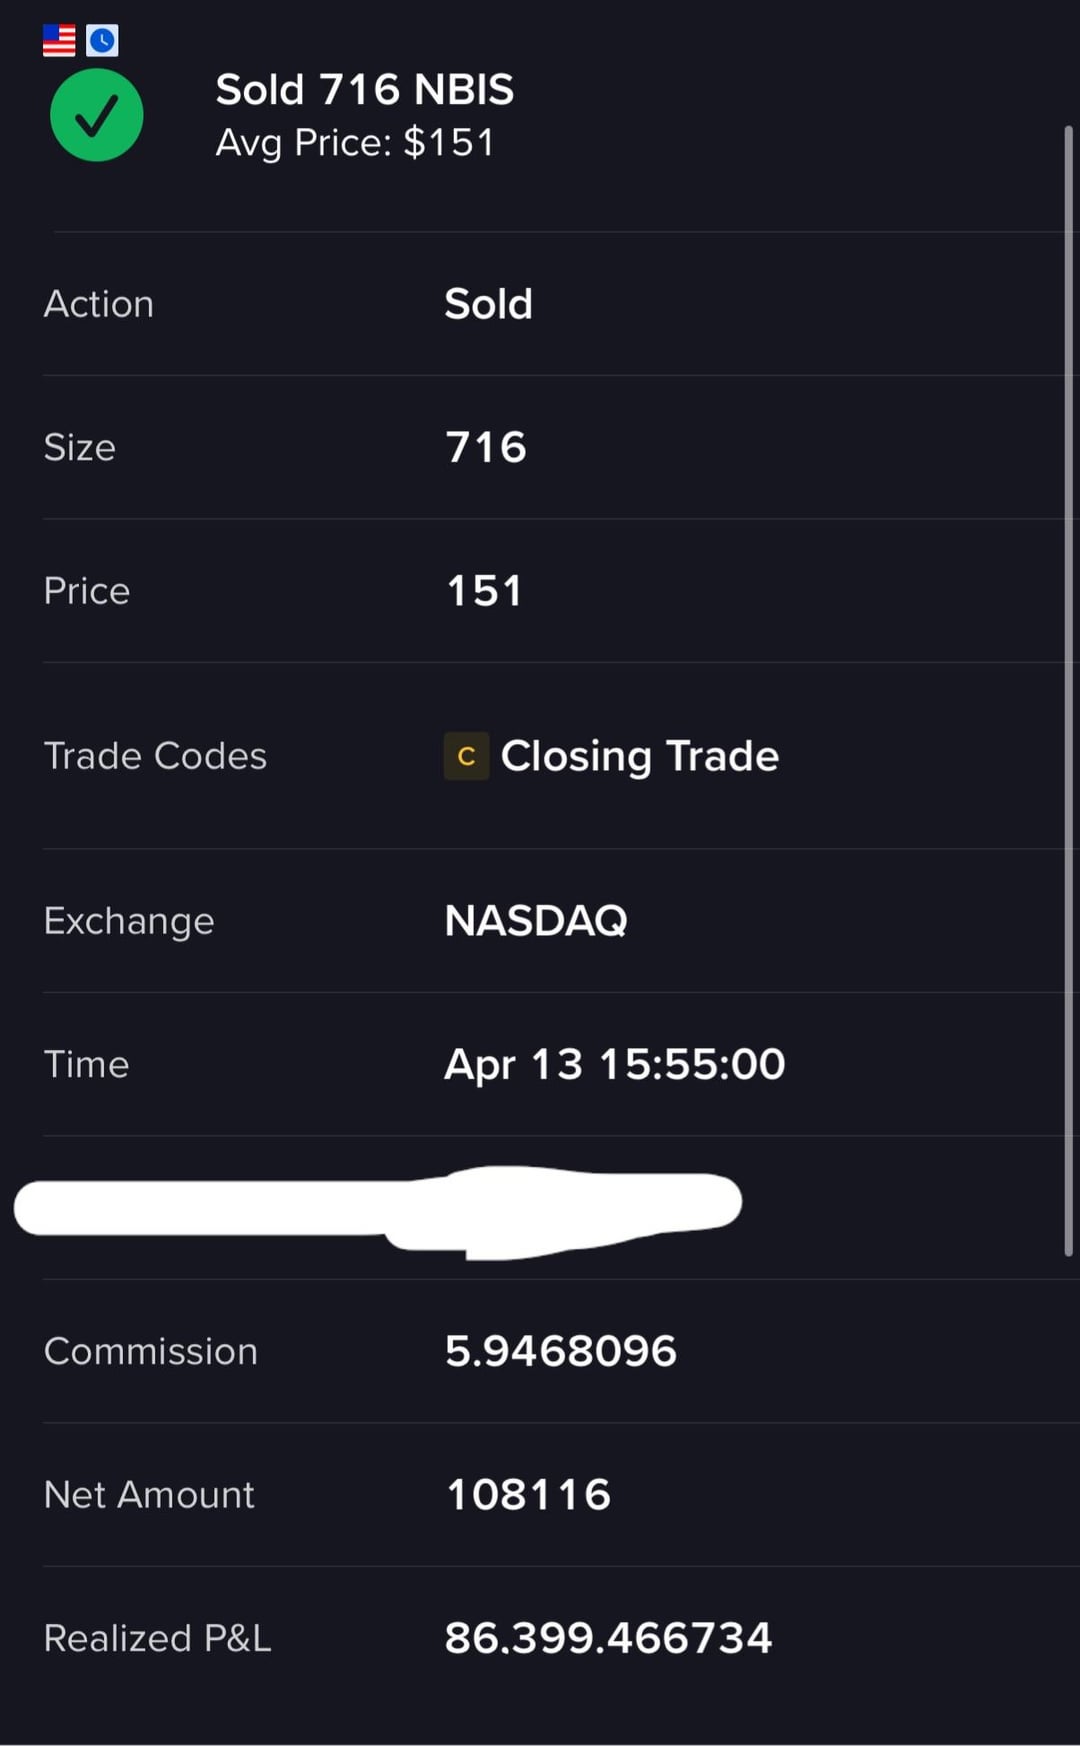
Task: Tap the green checkmark order status icon
Action: pyautogui.click(x=97, y=115)
